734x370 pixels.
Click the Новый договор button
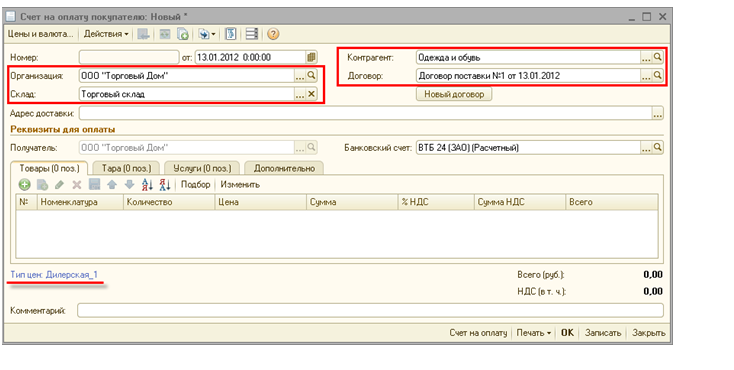click(454, 94)
